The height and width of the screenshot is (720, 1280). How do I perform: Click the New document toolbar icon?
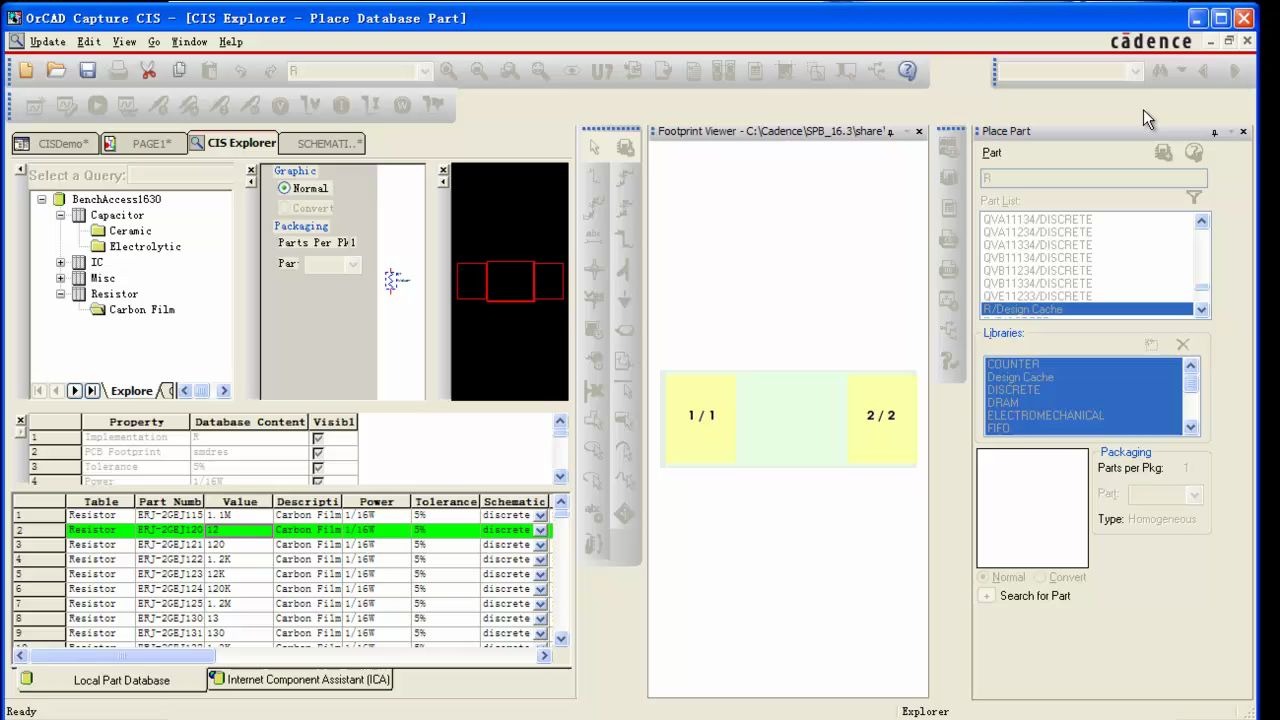point(26,70)
